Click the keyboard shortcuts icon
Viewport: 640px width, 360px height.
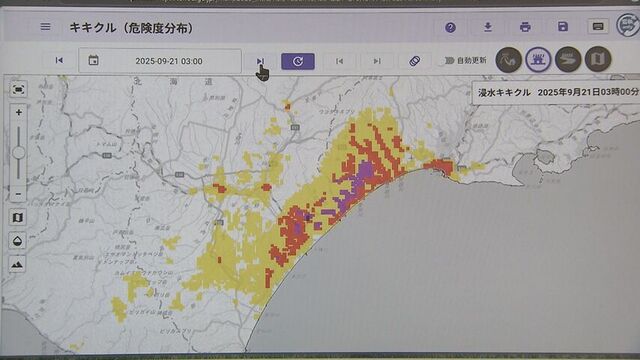coord(598,27)
